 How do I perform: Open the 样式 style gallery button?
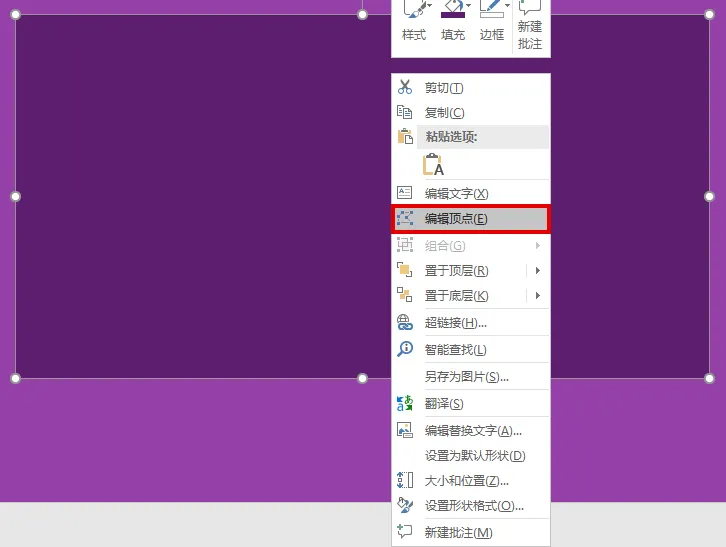pyautogui.click(x=413, y=22)
